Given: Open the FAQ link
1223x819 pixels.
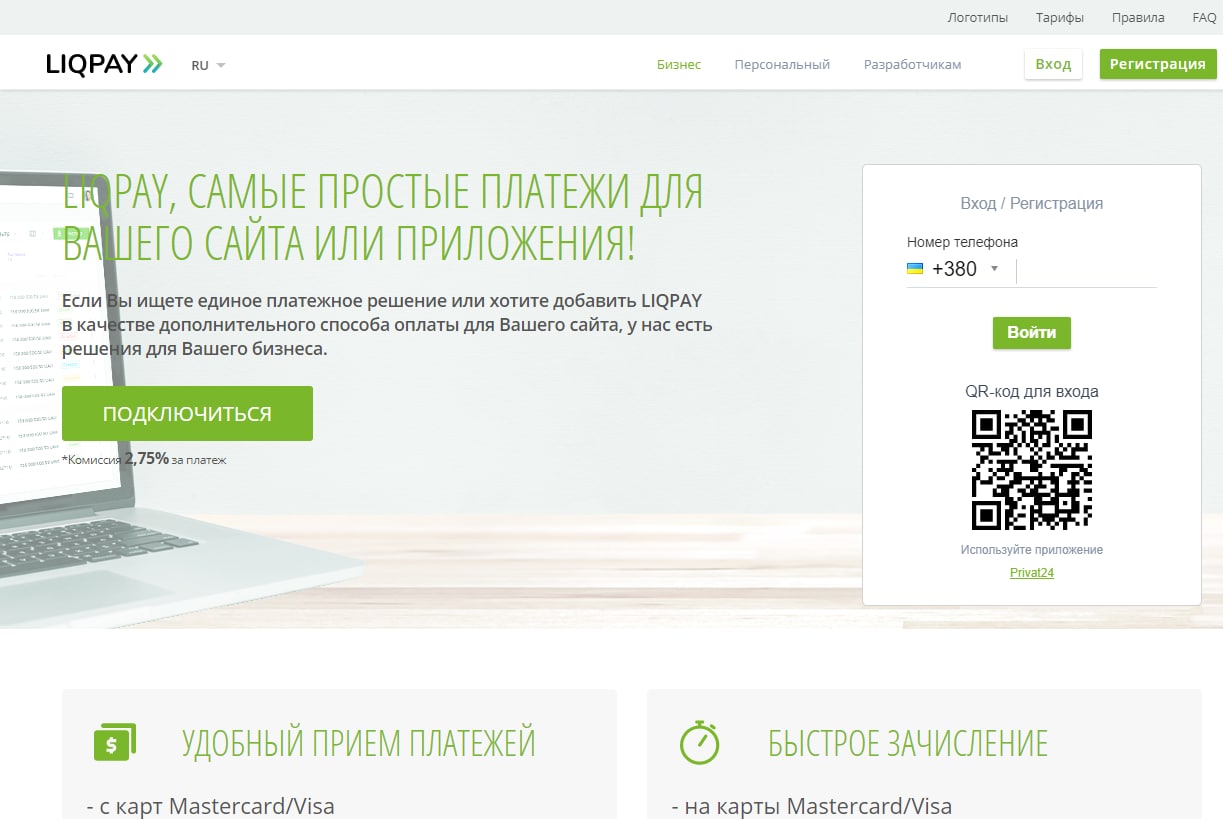Looking at the screenshot, I should pyautogui.click(x=1204, y=17).
